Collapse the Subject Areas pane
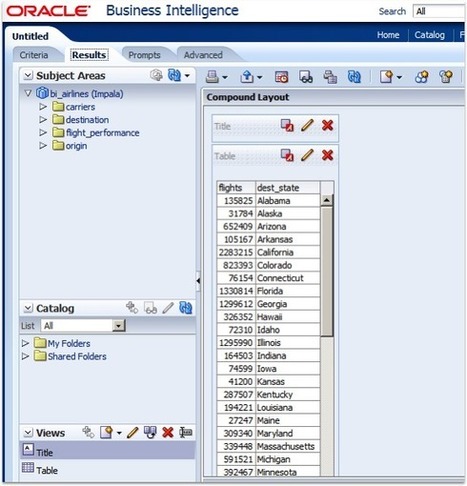The image size is (467, 486). [x=28, y=76]
